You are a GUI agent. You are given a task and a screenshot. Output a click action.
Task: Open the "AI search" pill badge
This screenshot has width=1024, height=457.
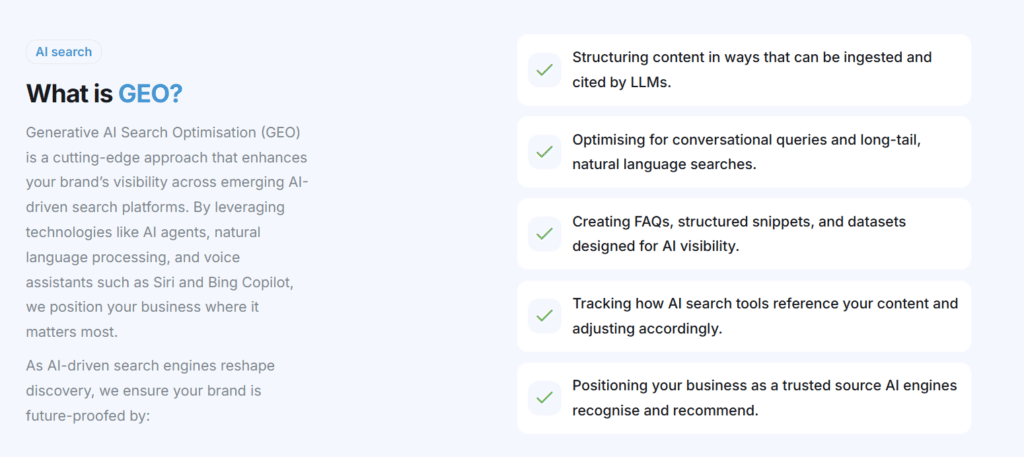(x=64, y=52)
